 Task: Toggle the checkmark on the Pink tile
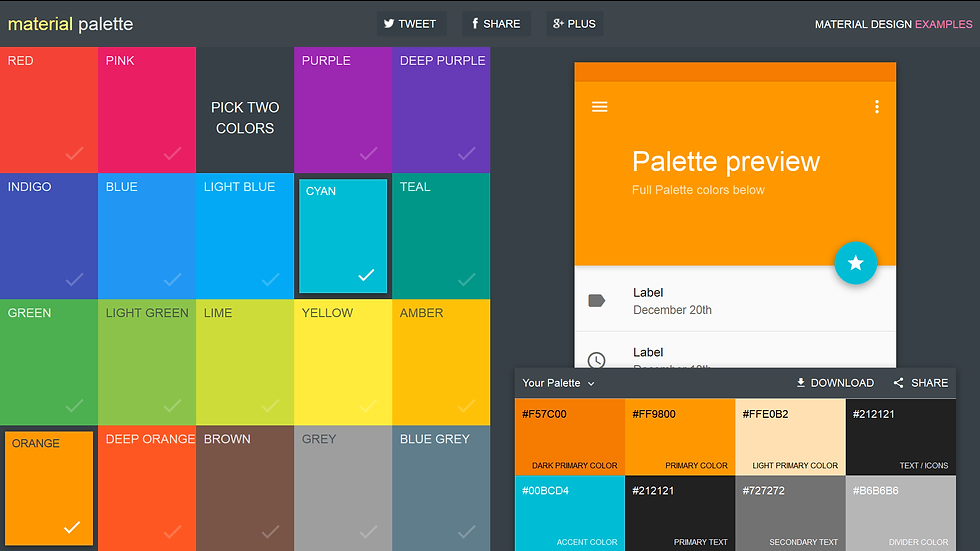click(x=172, y=153)
